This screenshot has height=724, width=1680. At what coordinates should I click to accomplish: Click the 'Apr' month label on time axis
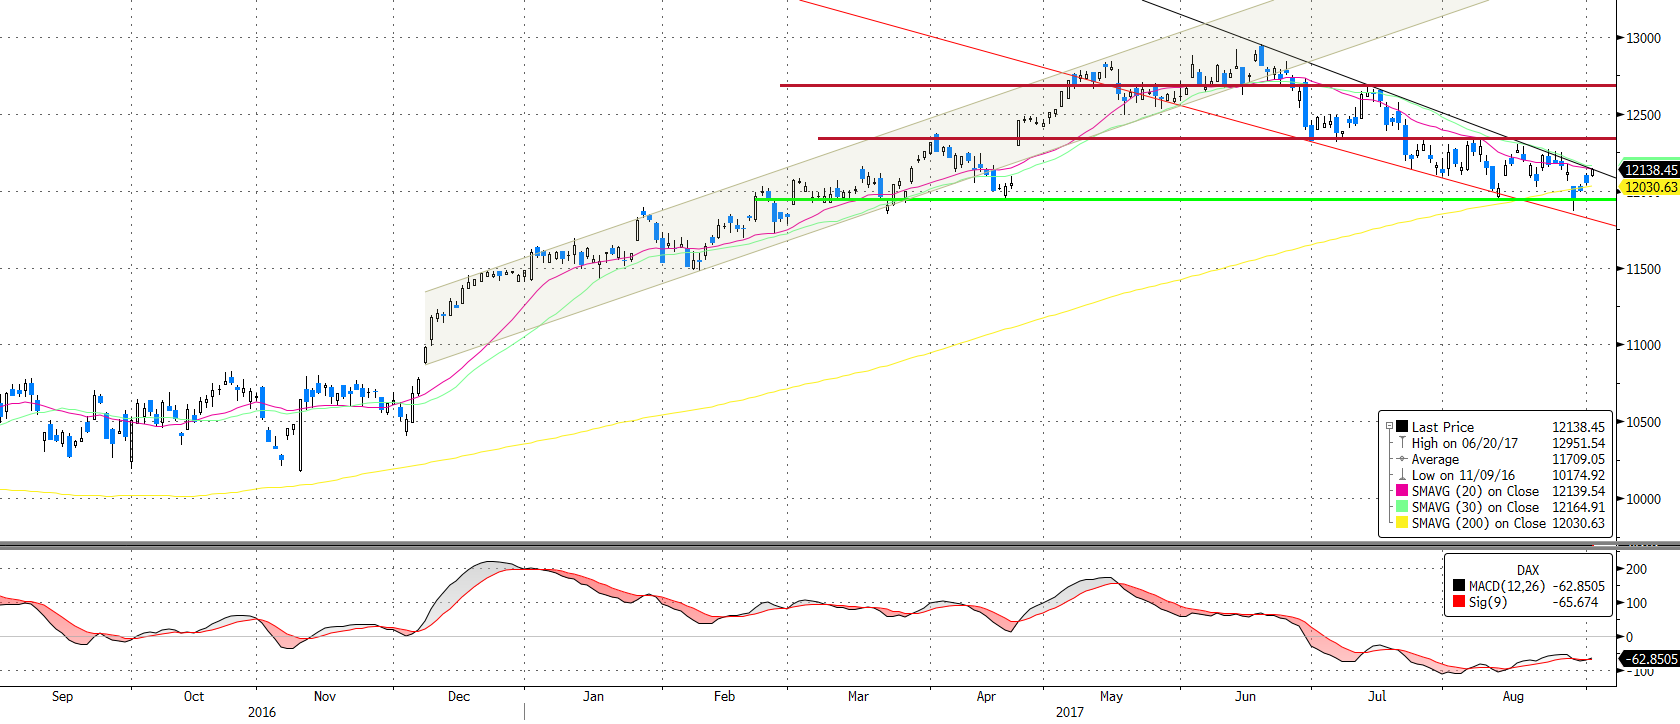point(986,696)
